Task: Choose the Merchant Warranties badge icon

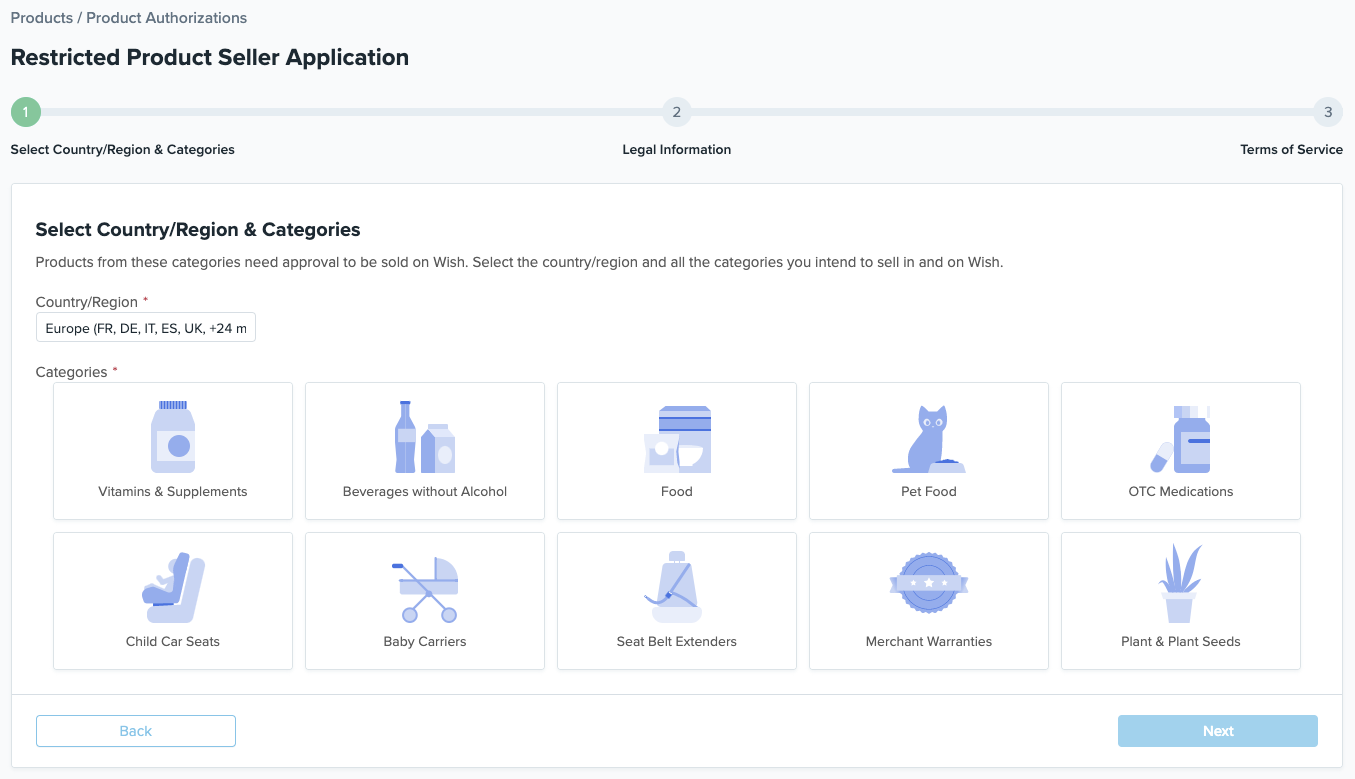Action: coord(929,583)
